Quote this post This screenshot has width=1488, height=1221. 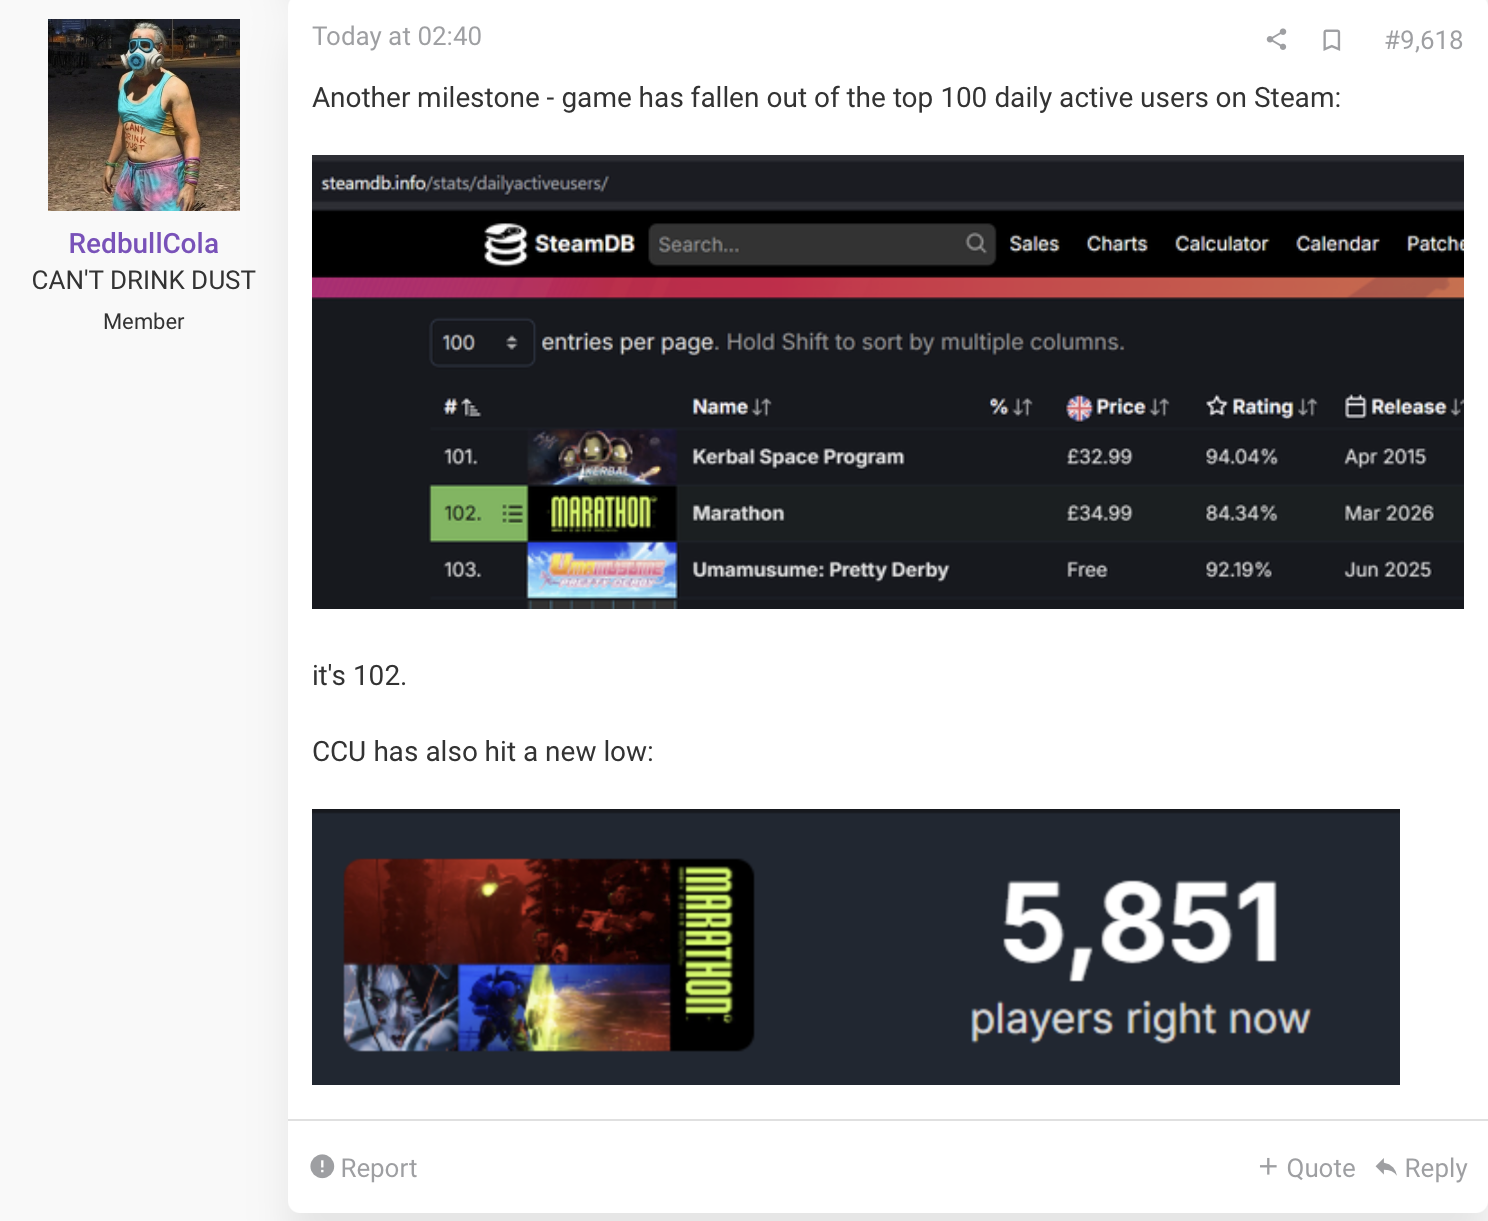[1307, 1168]
